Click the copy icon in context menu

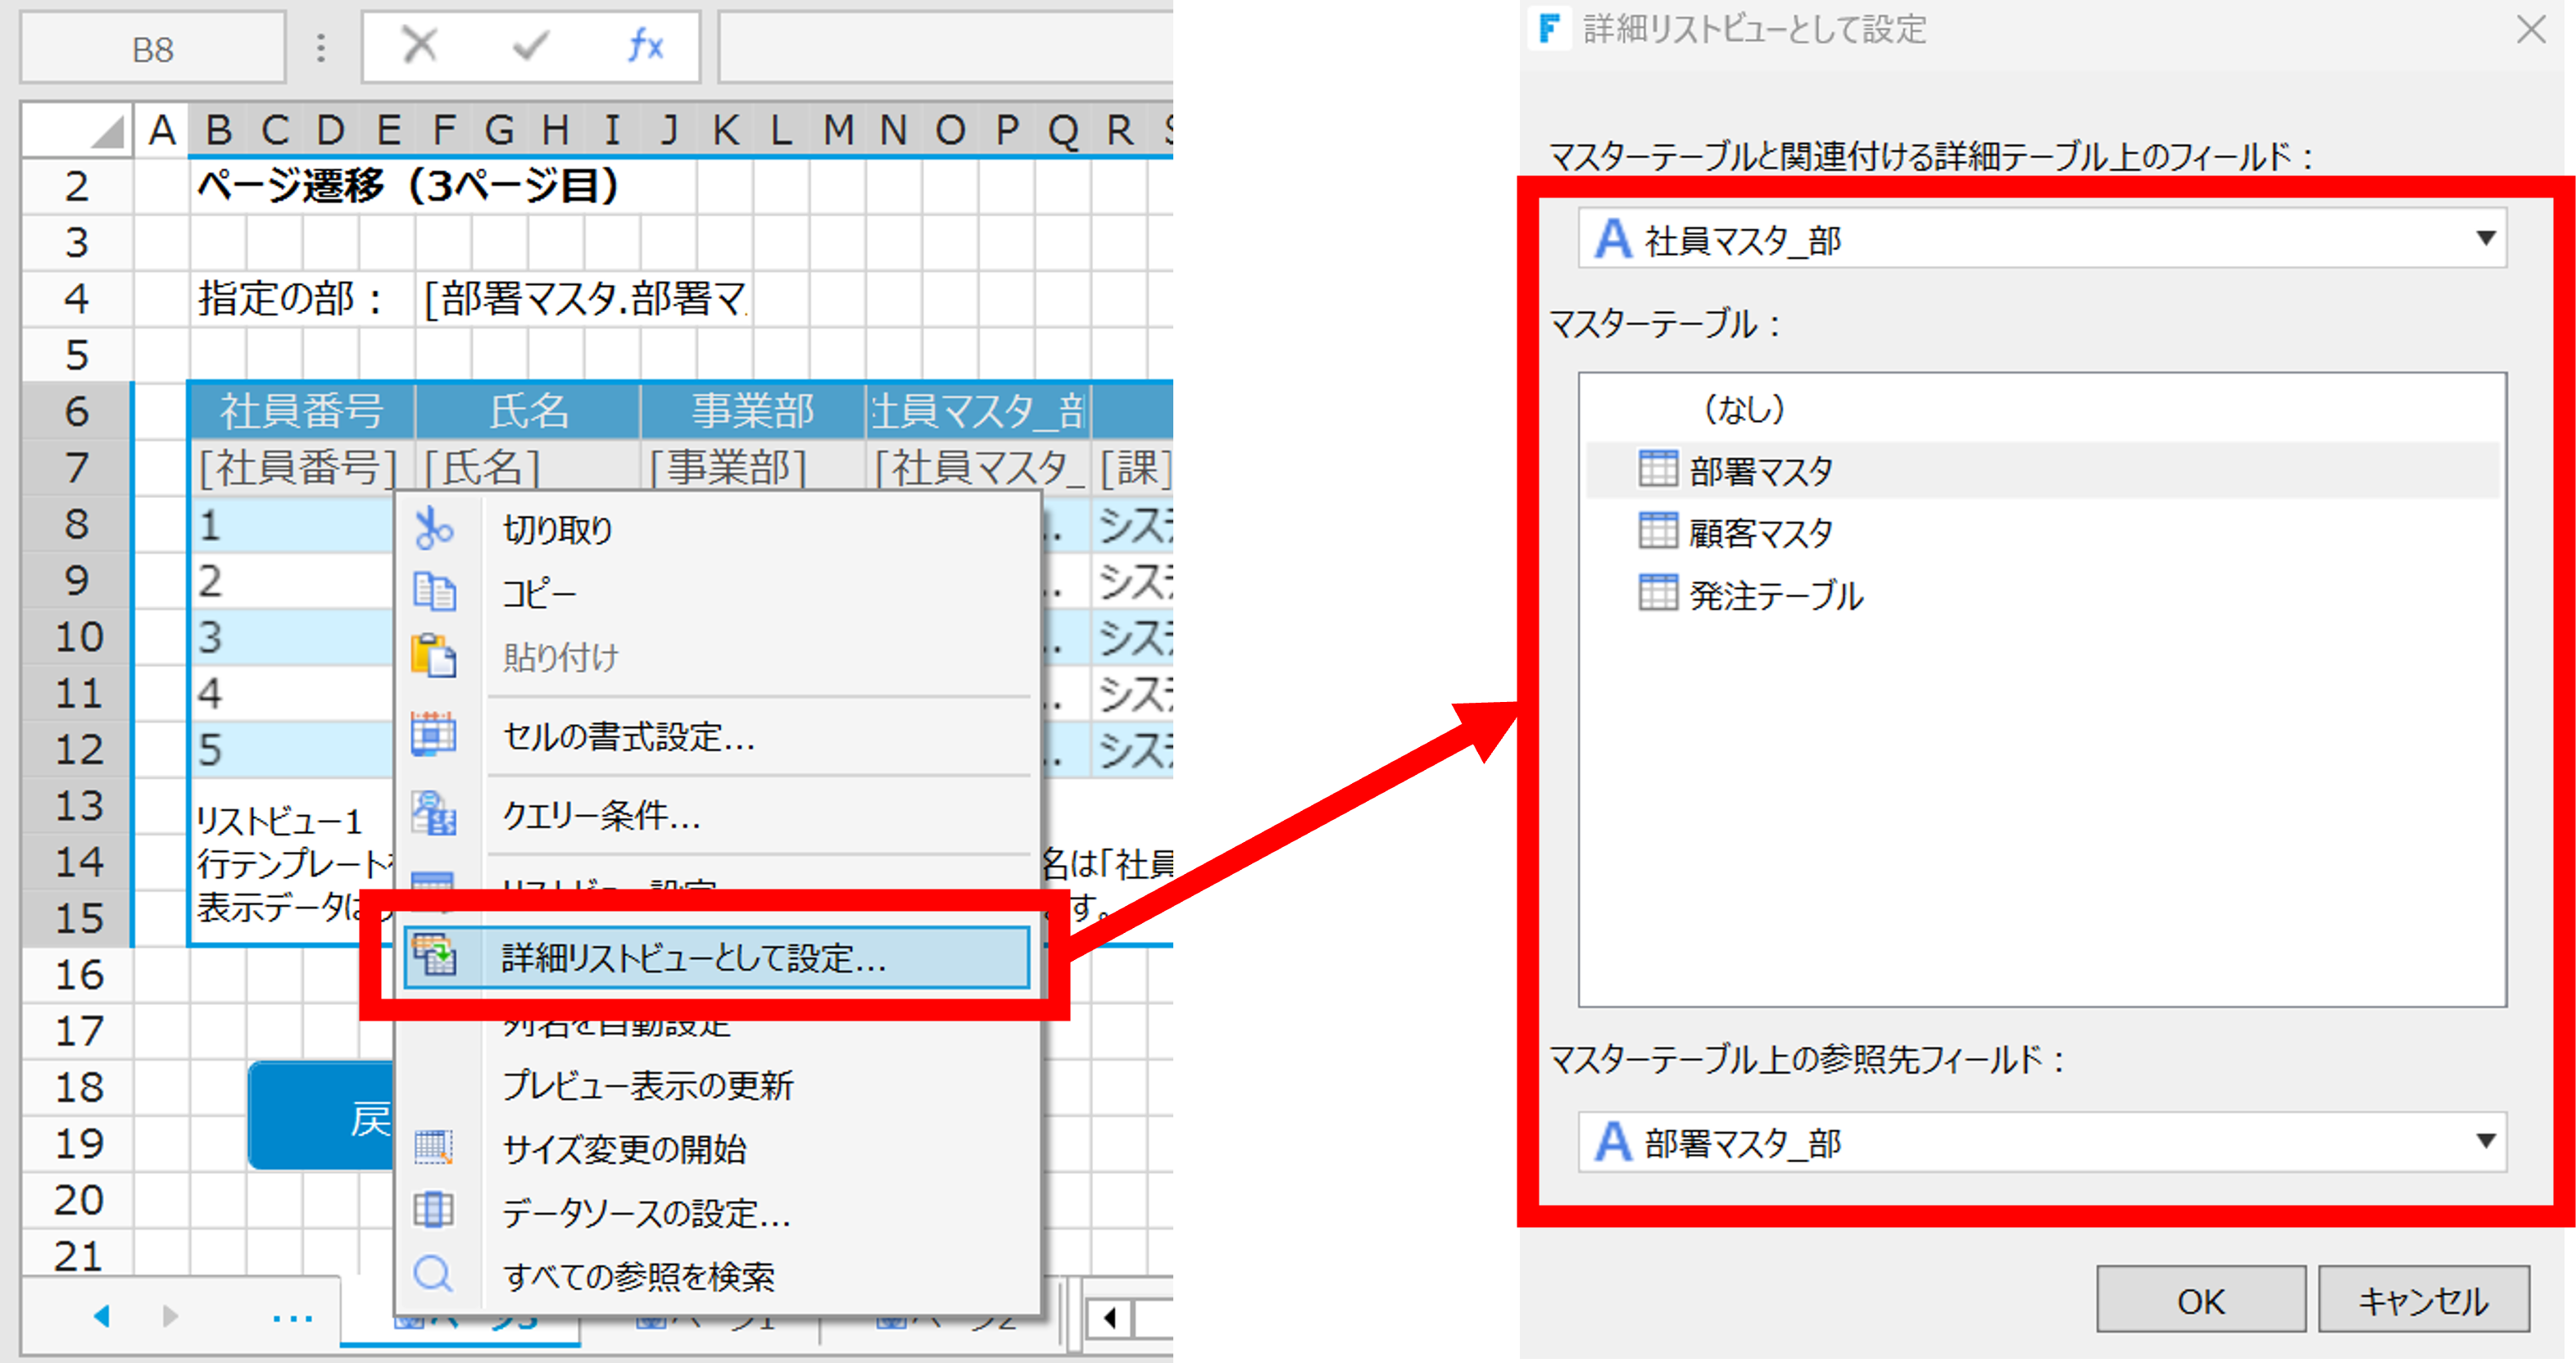click(x=434, y=593)
